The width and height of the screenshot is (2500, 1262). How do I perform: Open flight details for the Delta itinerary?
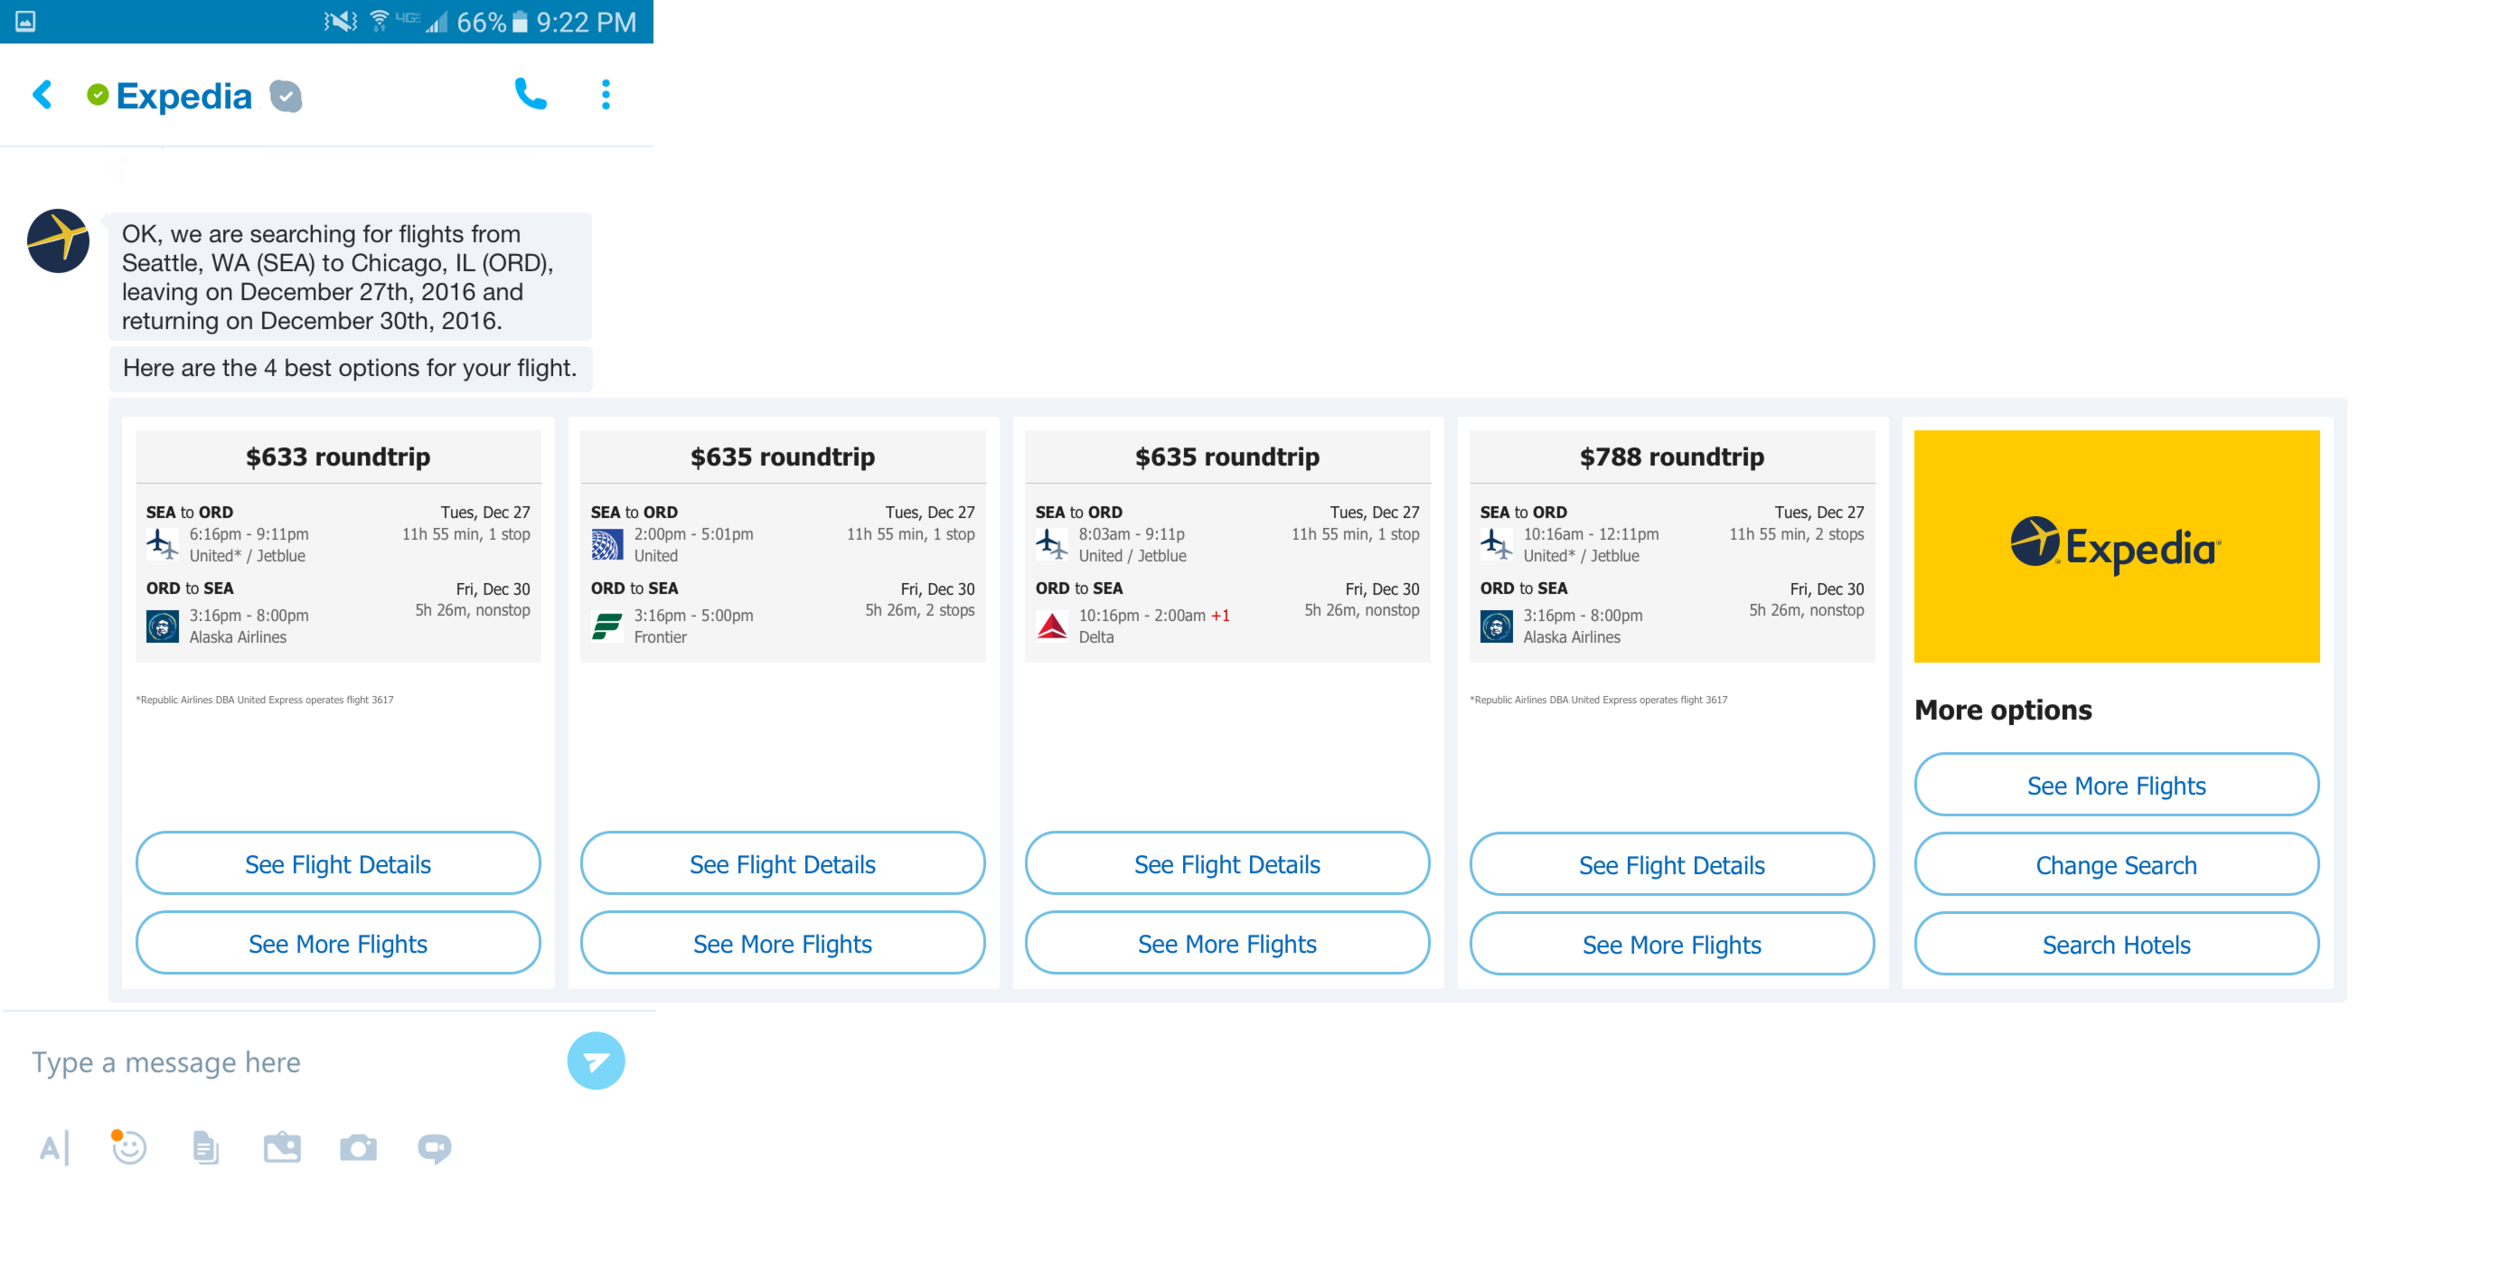point(1227,863)
